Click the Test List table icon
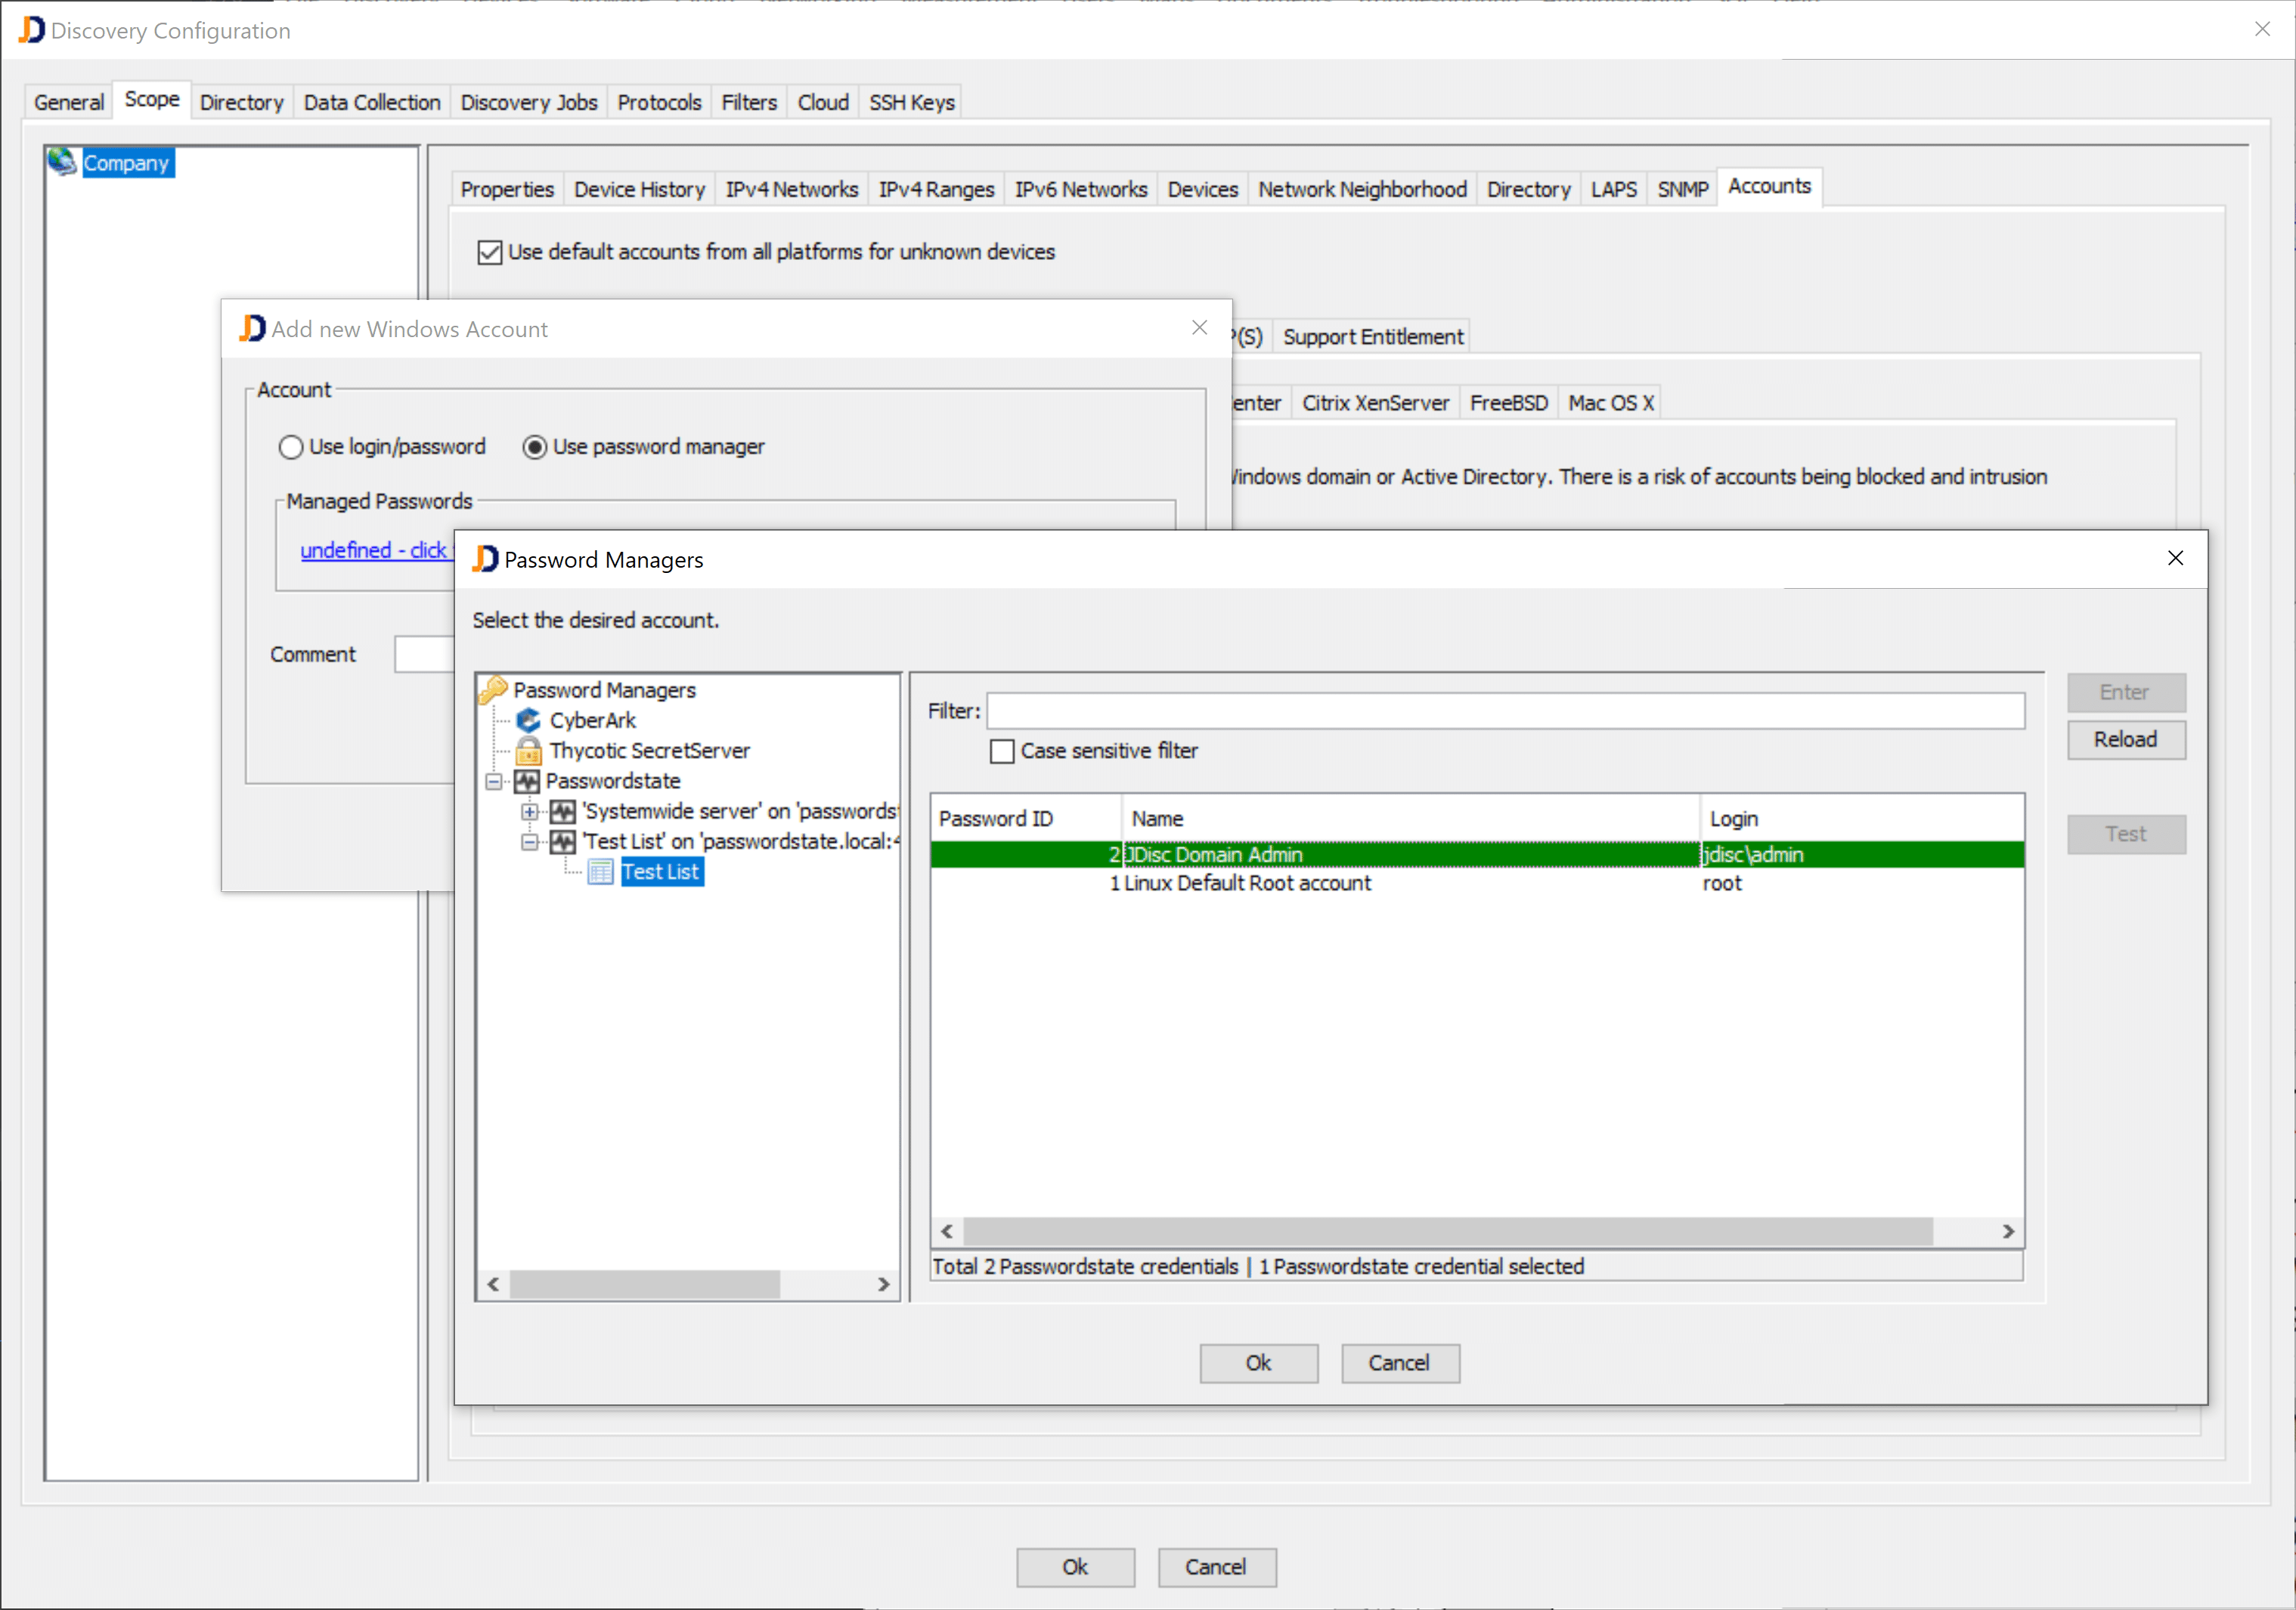This screenshot has width=2296, height=1610. (600, 872)
